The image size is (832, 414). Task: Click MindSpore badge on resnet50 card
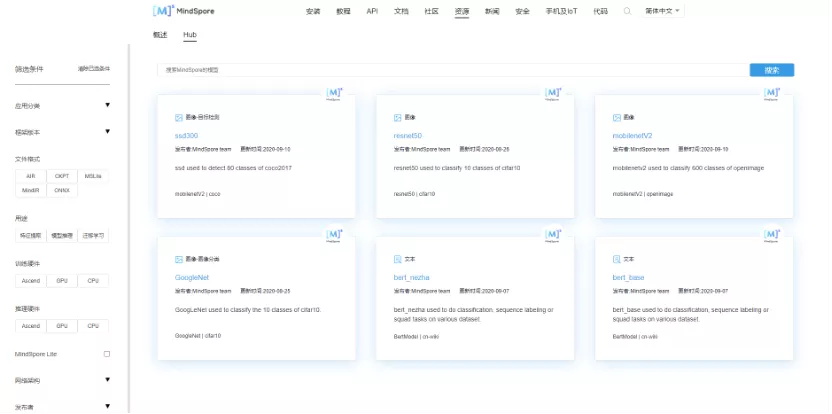click(x=552, y=94)
